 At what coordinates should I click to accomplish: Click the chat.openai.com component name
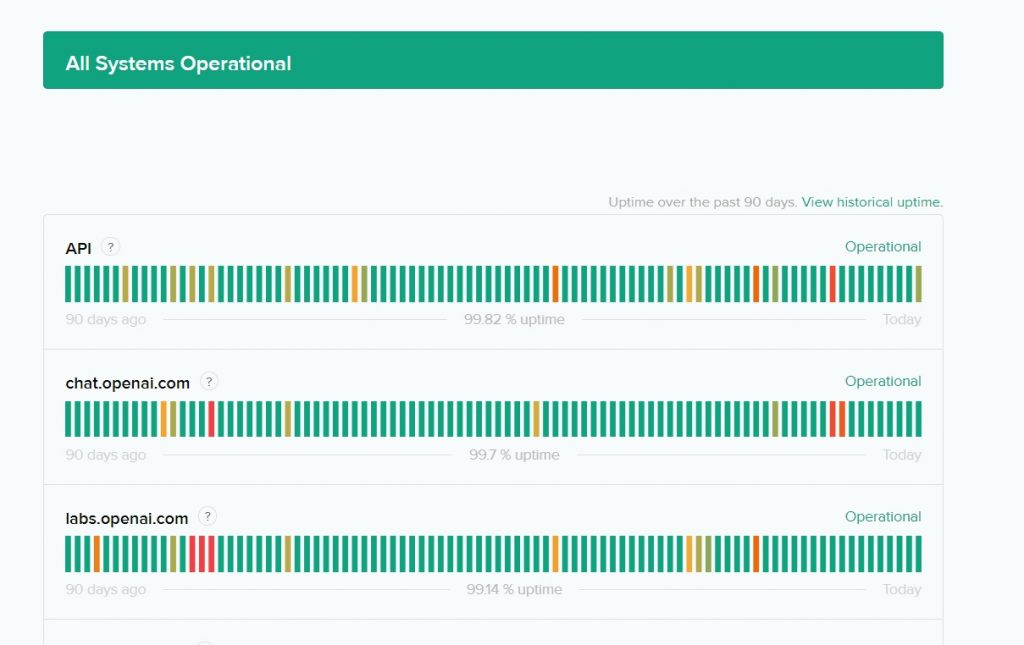[x=127, y=382]
